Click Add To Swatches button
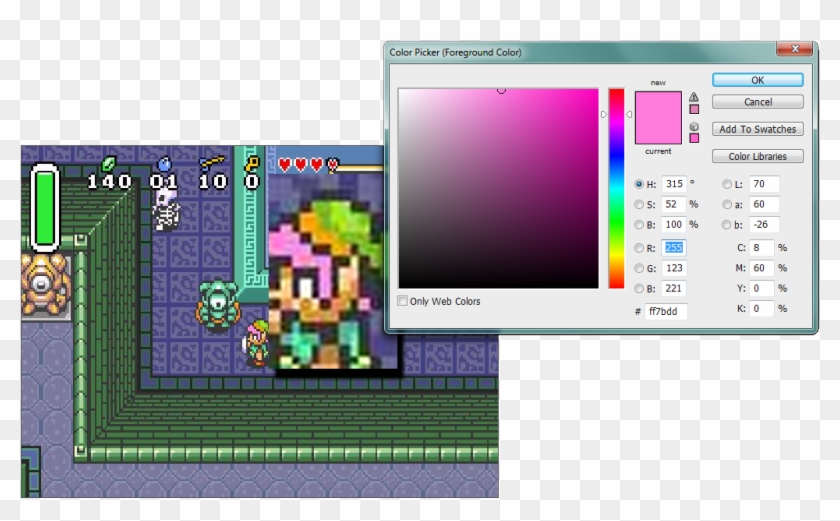Screen dimensions: 840x521 tap(758, 129)
